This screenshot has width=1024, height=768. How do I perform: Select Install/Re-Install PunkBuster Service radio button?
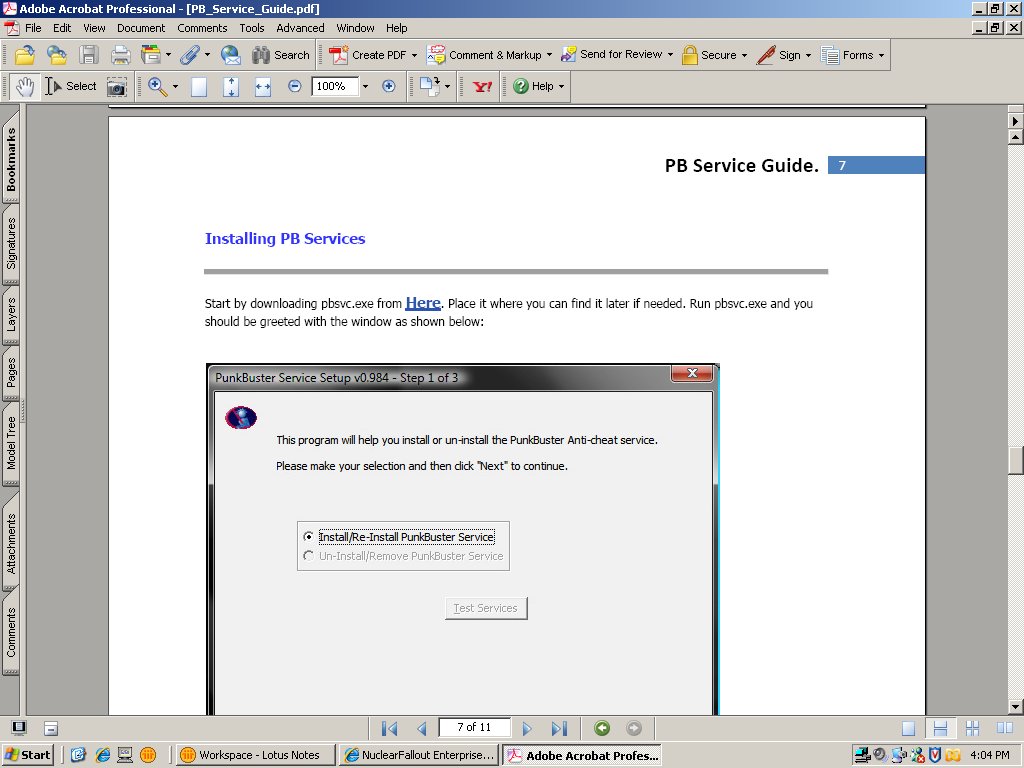(308, 537)
